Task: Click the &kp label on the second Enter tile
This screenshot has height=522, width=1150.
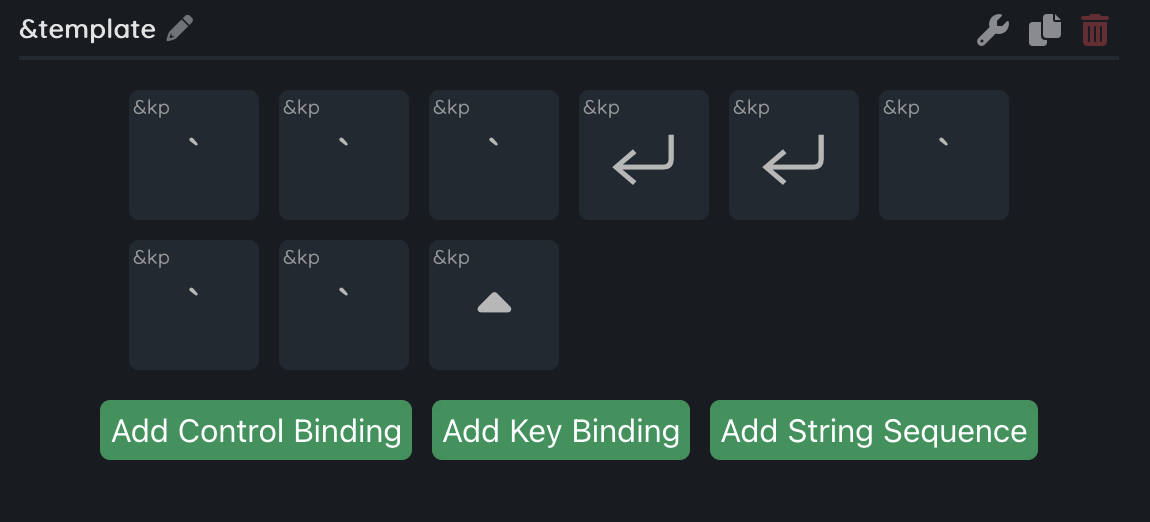Action: click(x=752, y=108)
